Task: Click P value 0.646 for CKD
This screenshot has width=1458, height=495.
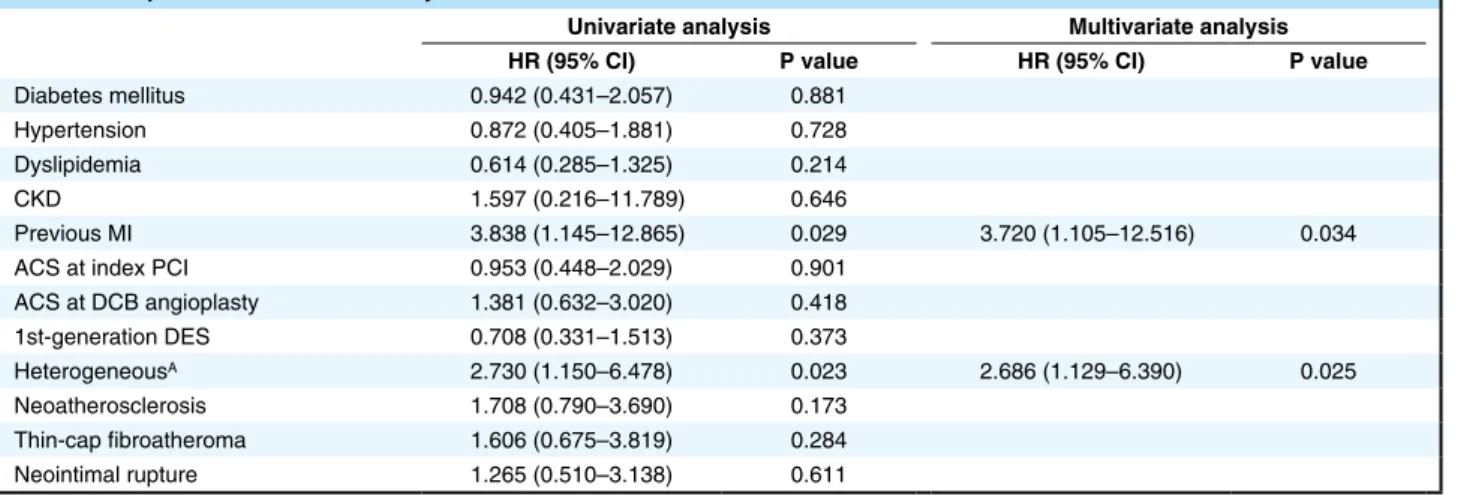Action: pos(818,201)
